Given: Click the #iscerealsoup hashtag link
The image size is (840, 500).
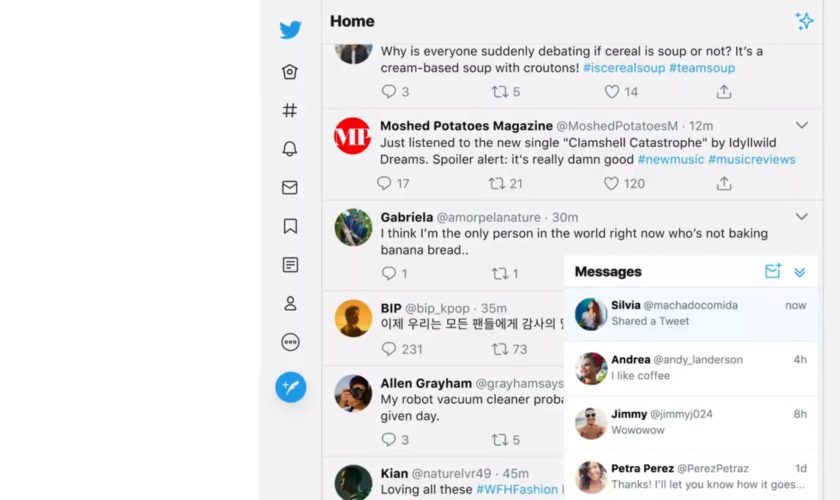Looking at the screenshot, I should 624,68.
